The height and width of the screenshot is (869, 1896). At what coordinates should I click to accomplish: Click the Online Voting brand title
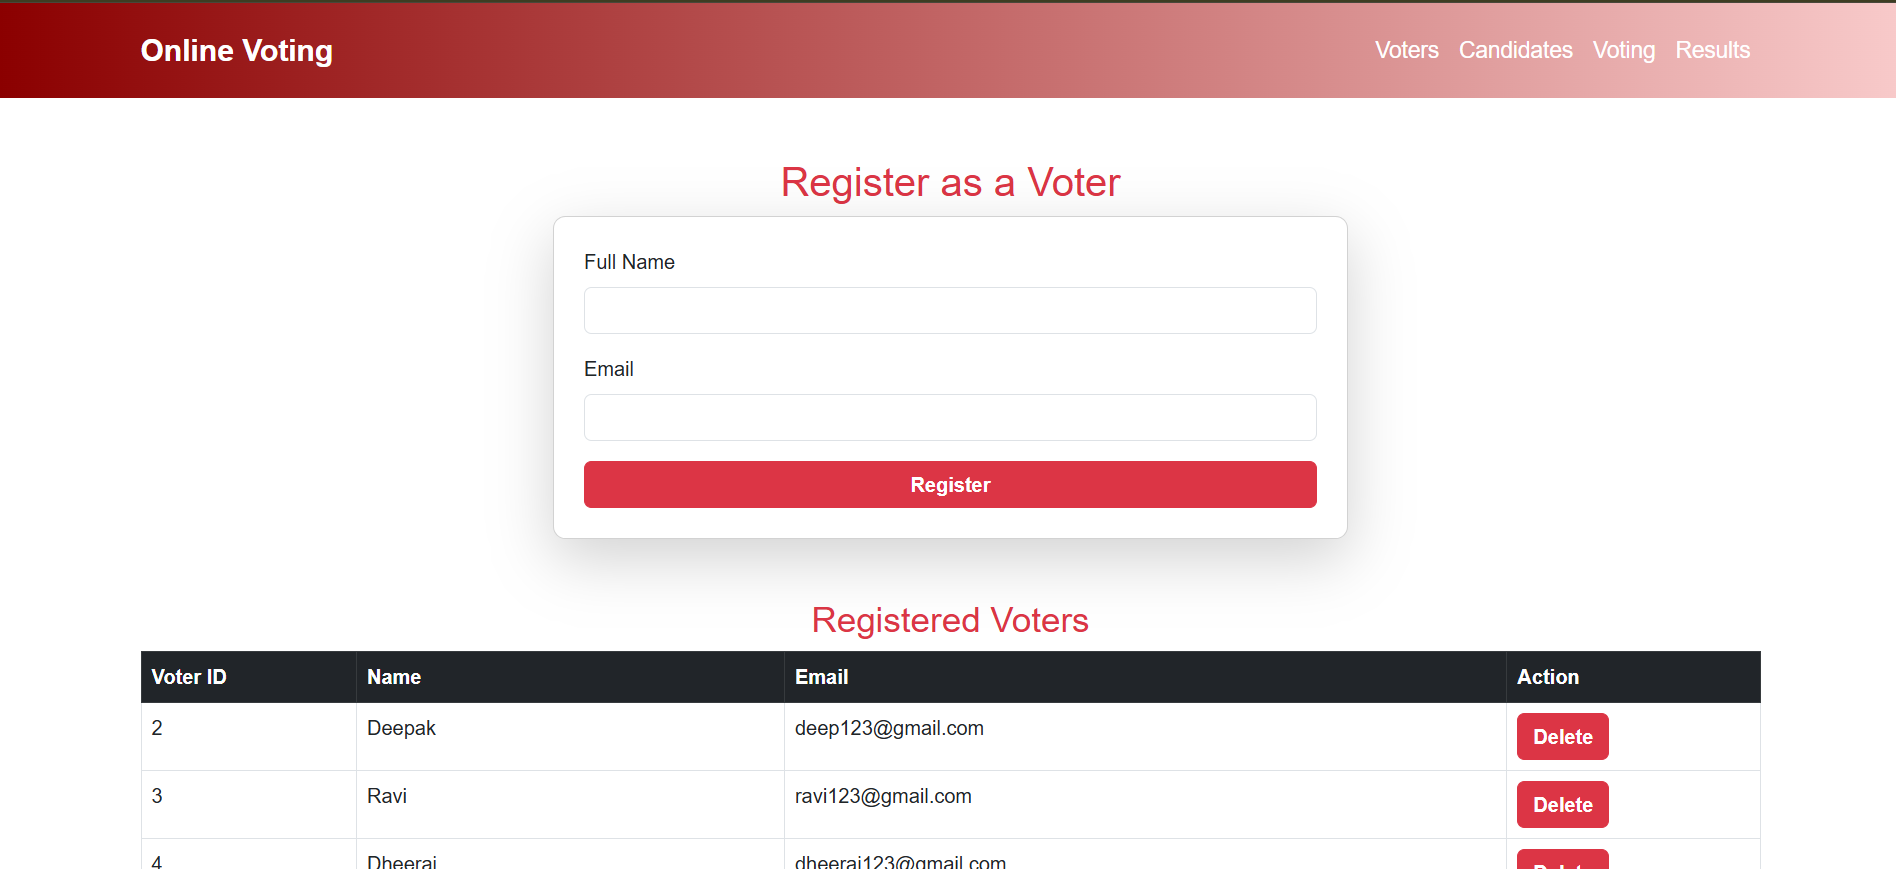click(237, 50)
